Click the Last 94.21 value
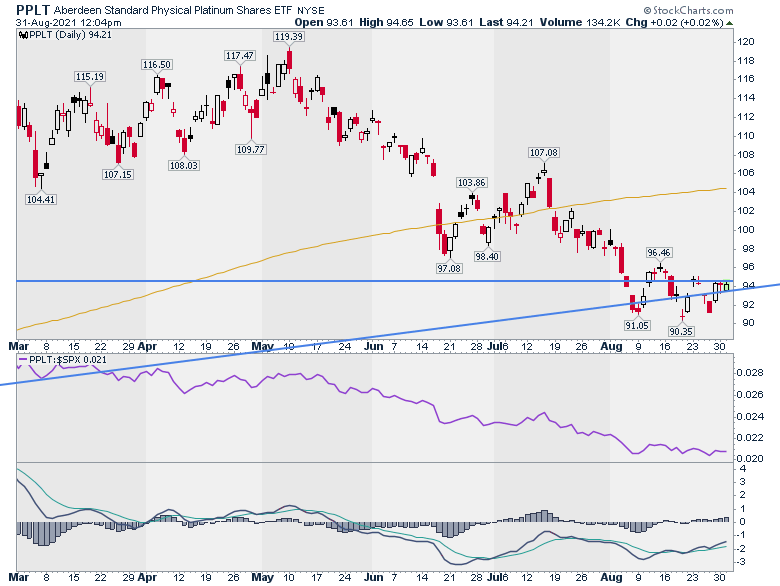The image size is (780, 586). [x=506, y=22]
